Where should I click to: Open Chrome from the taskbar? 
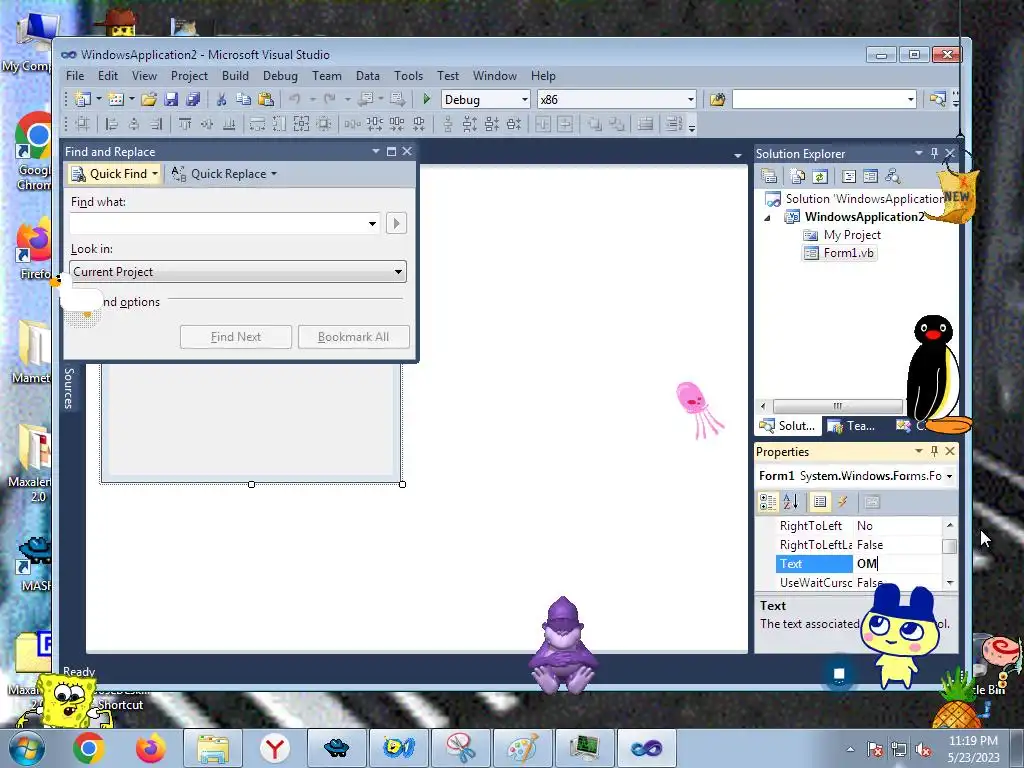(x=89, y=748)
